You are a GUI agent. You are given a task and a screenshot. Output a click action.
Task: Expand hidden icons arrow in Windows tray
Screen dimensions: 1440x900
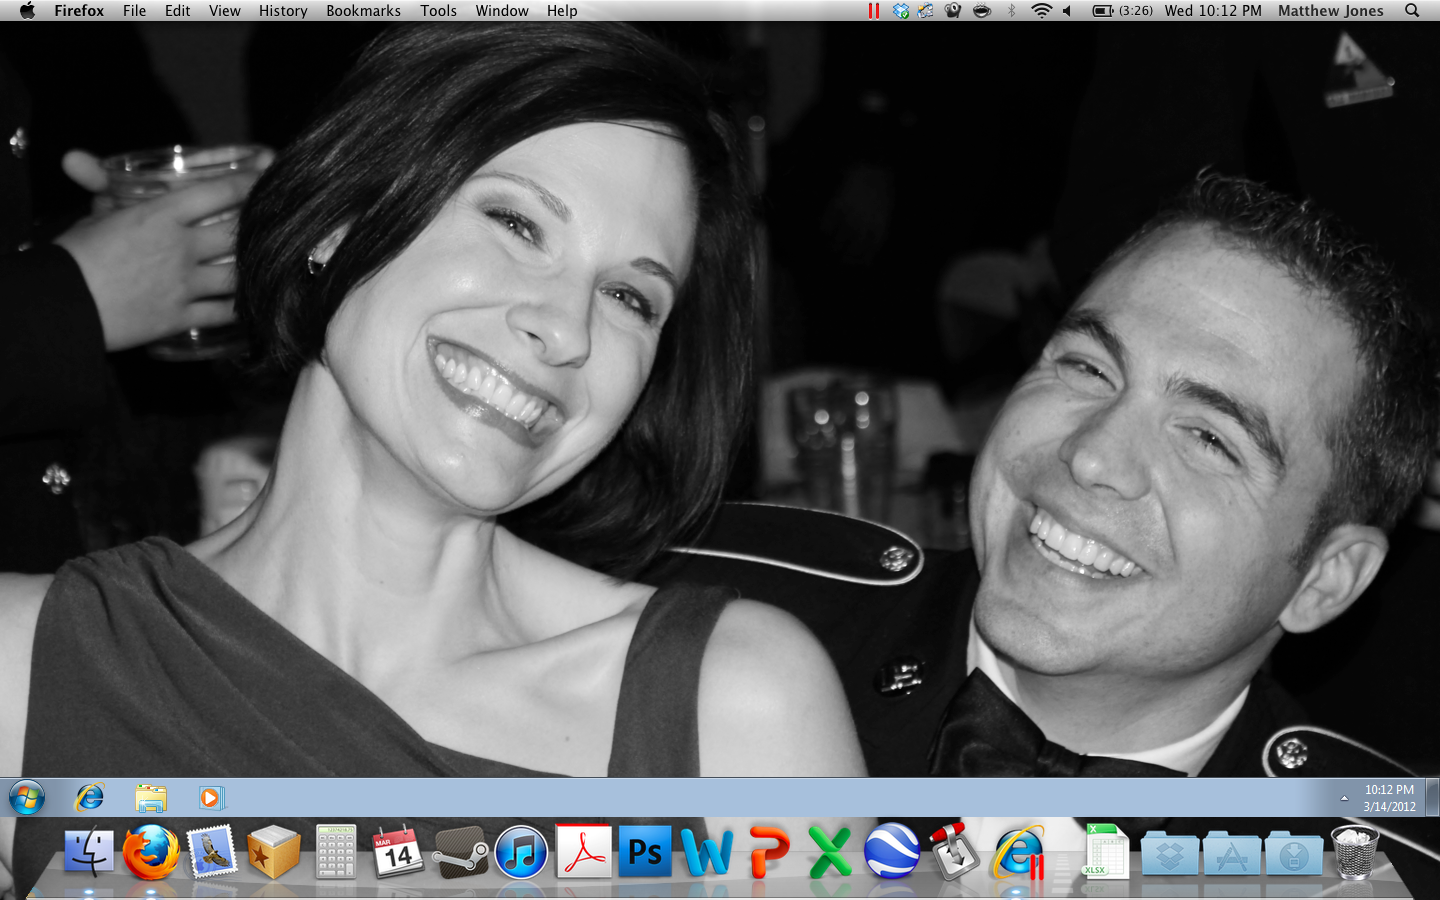coord(1344,798)
